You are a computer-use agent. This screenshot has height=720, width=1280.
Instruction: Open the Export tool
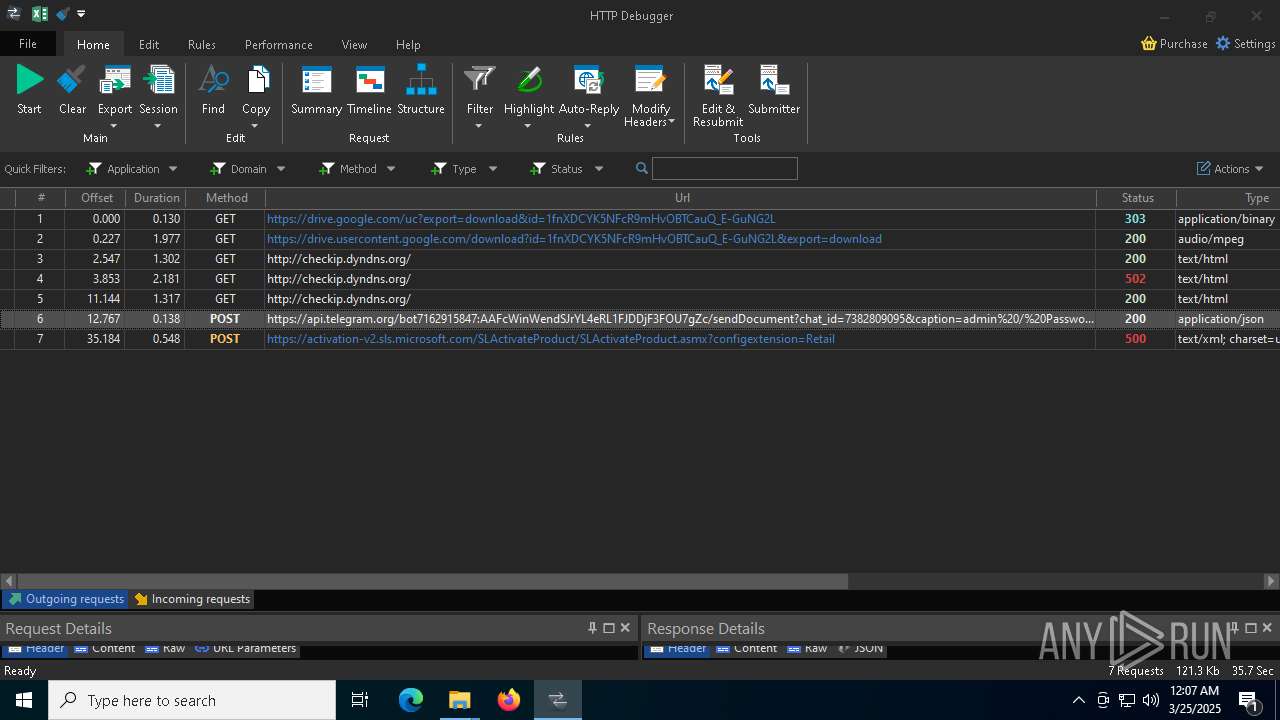(114, 90)
